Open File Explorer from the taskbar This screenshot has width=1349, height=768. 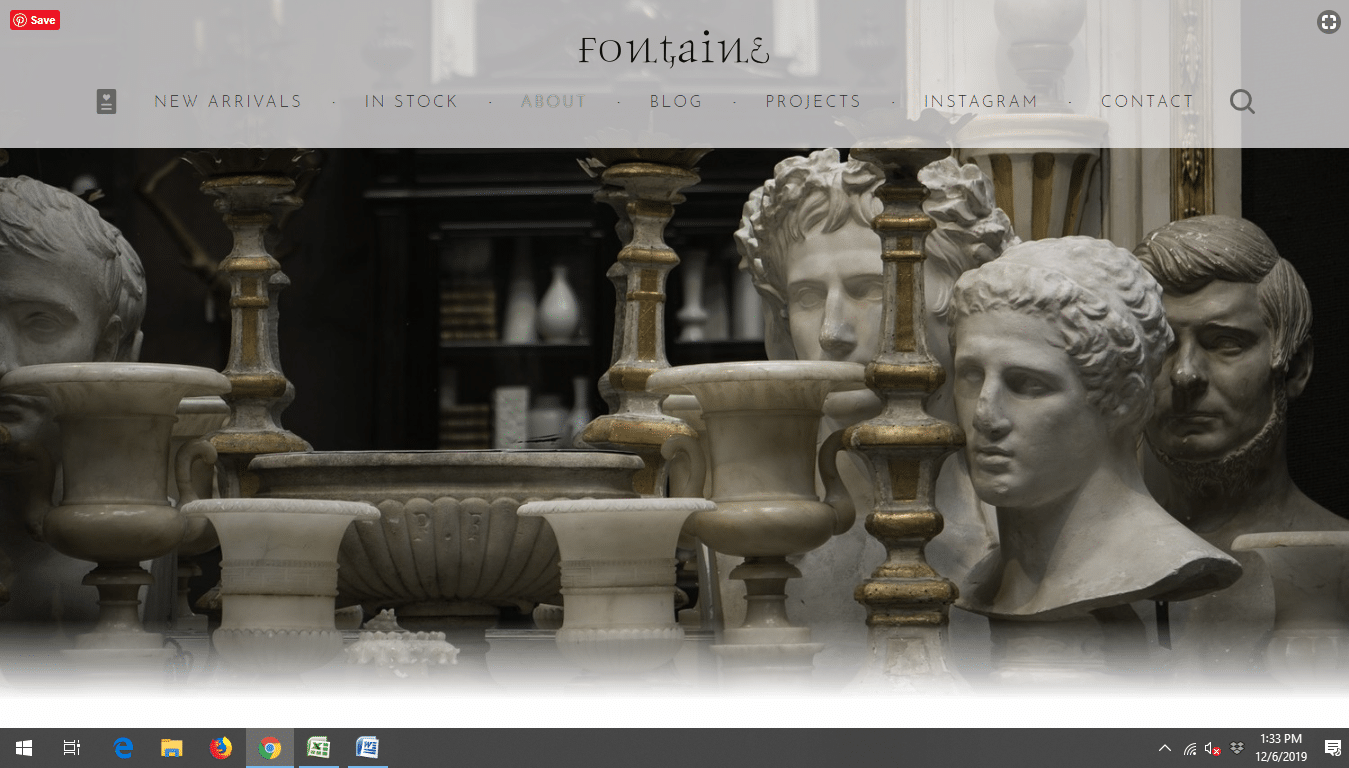tap(172, 748)
